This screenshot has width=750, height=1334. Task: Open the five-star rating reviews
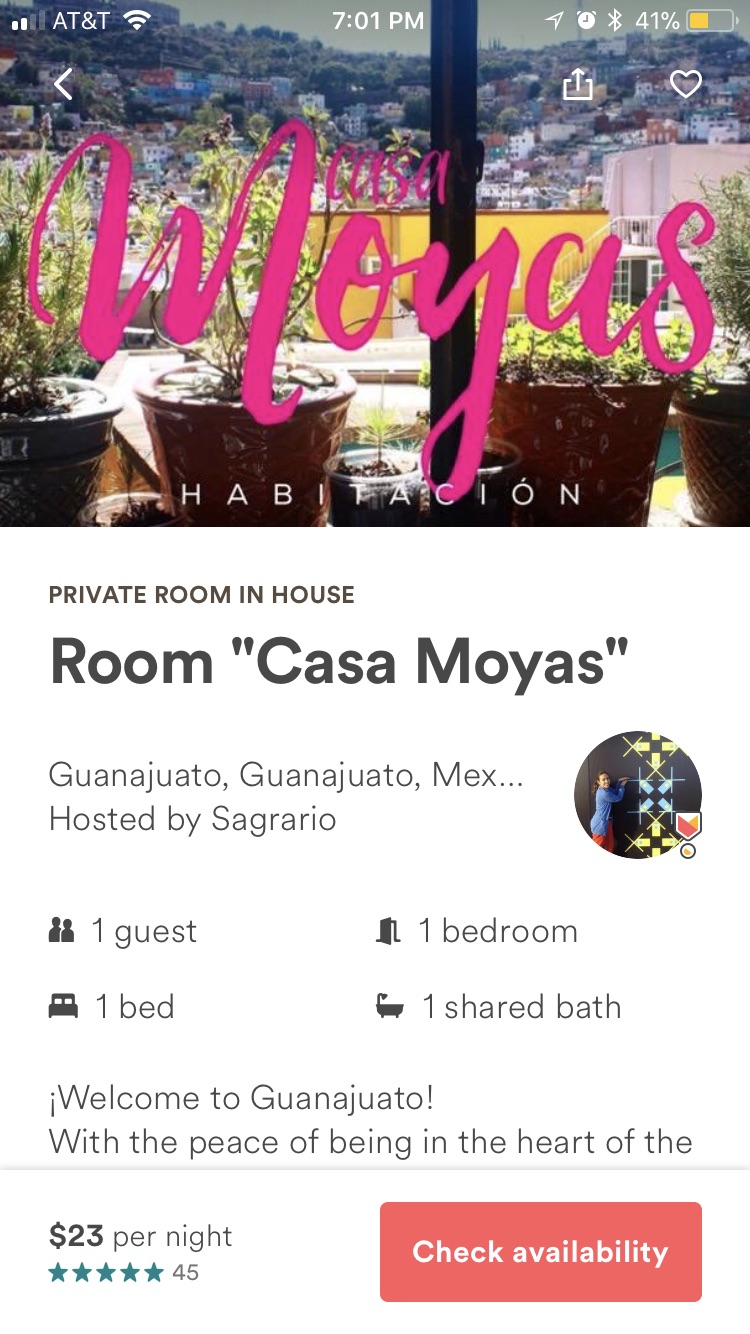point(106,1273)
